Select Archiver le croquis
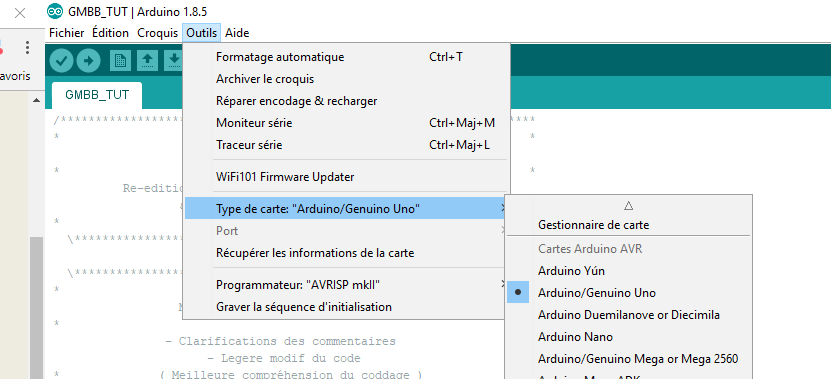 pos(346,79)
